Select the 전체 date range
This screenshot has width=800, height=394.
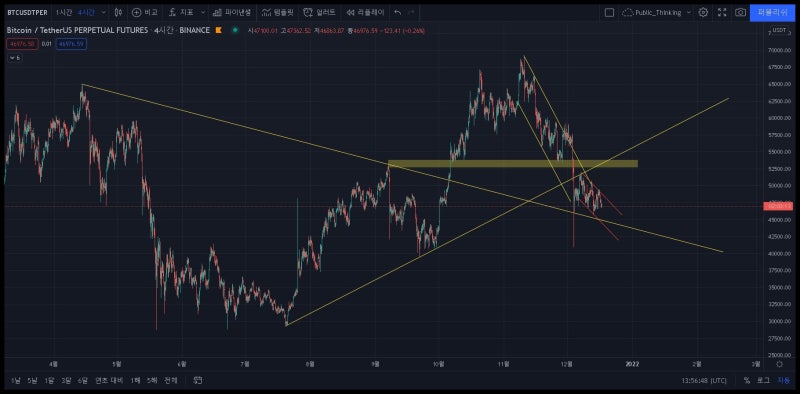(171, 380)
